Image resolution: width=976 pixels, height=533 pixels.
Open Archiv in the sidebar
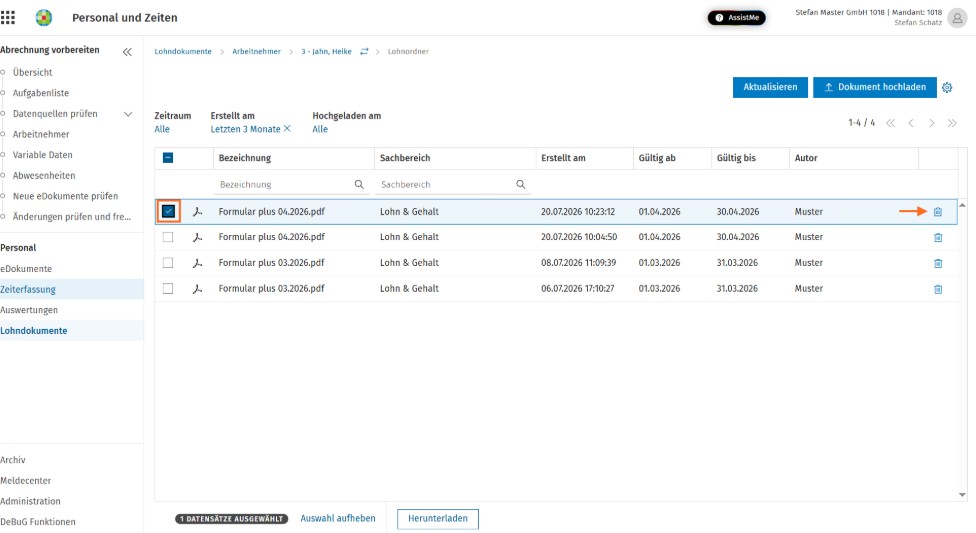[x=13, y=460]
